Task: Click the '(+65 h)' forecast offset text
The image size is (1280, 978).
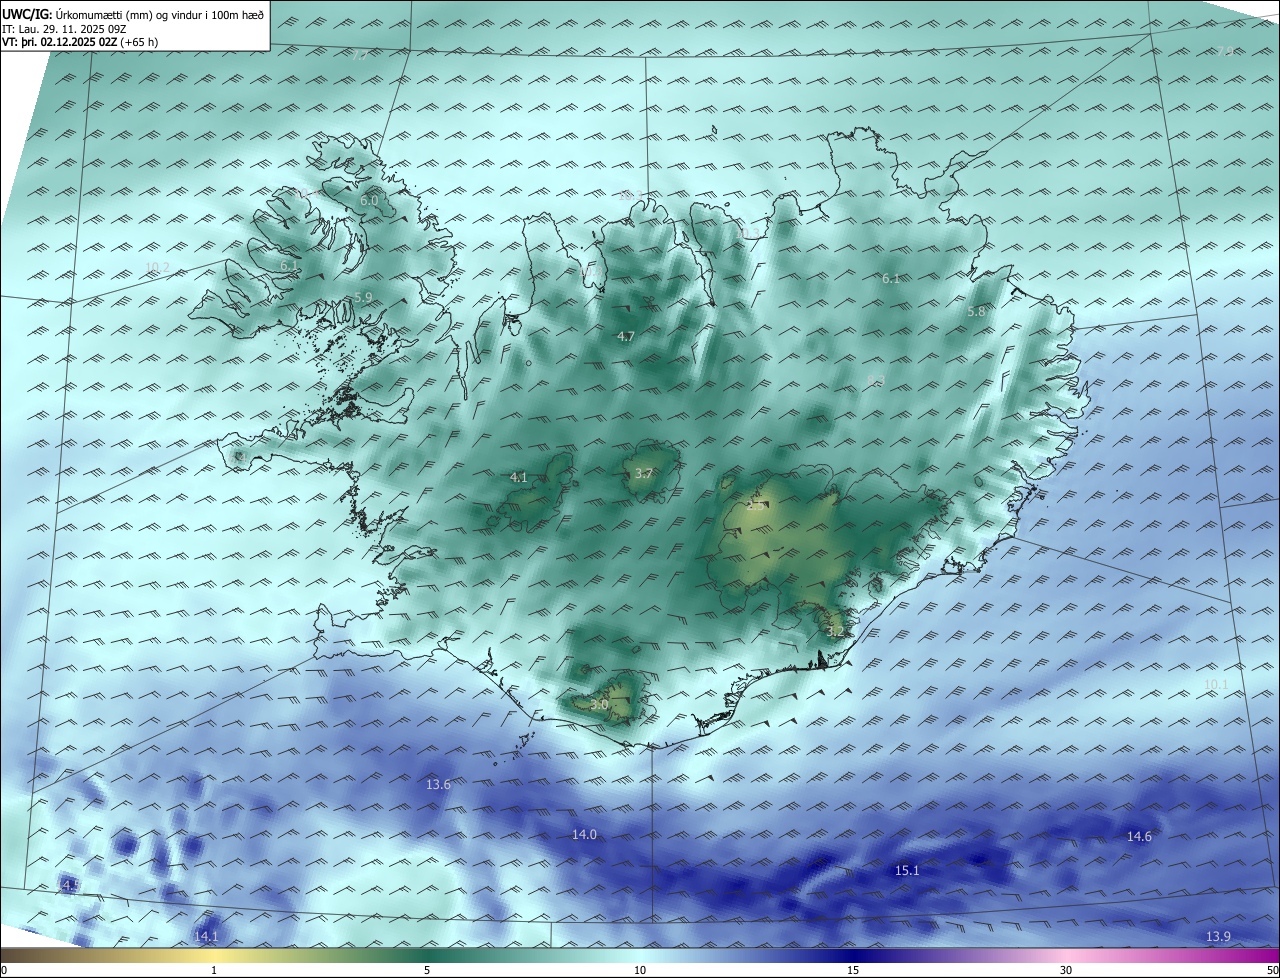Action: click(139, 42)
